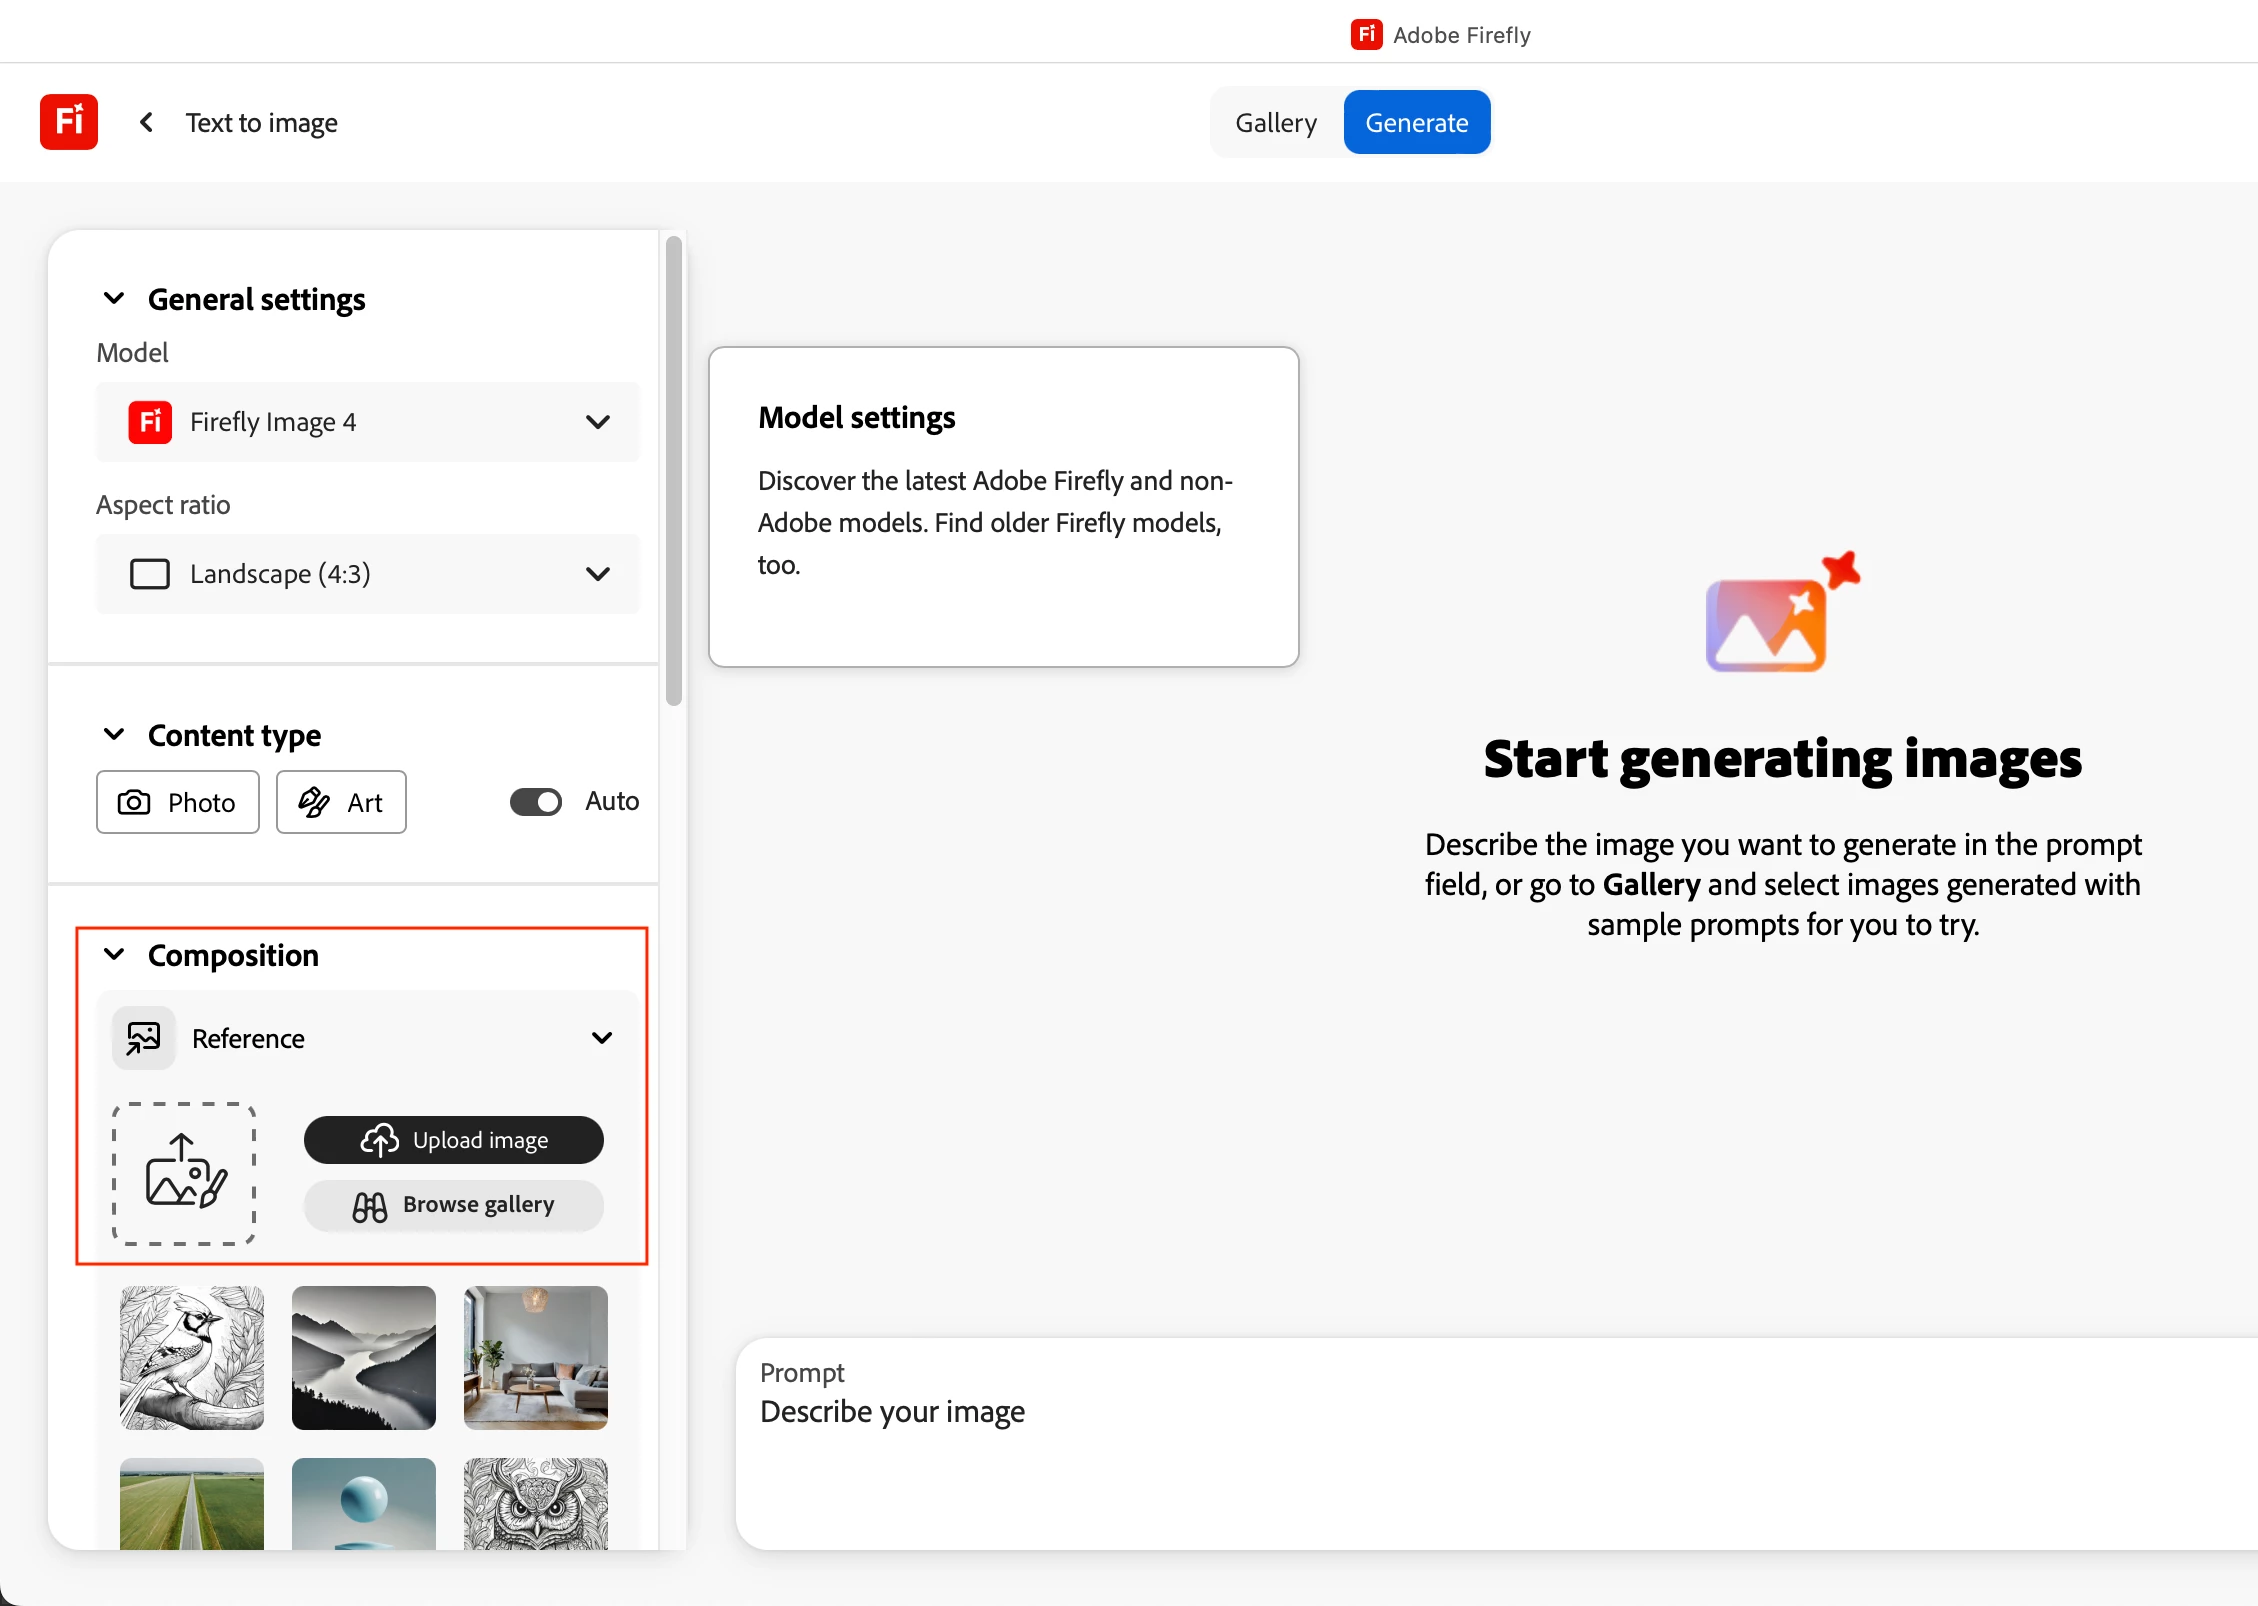Viewport: 2258px width, 1606px height.
Task: Click the landscape aspect ratio rectangle icon
Action: tap(150, 574)
